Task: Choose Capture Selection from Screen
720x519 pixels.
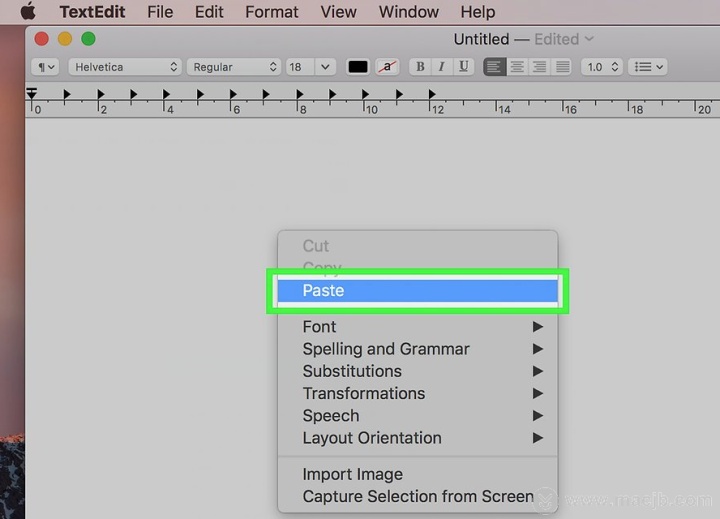Action: click(418, 496)
